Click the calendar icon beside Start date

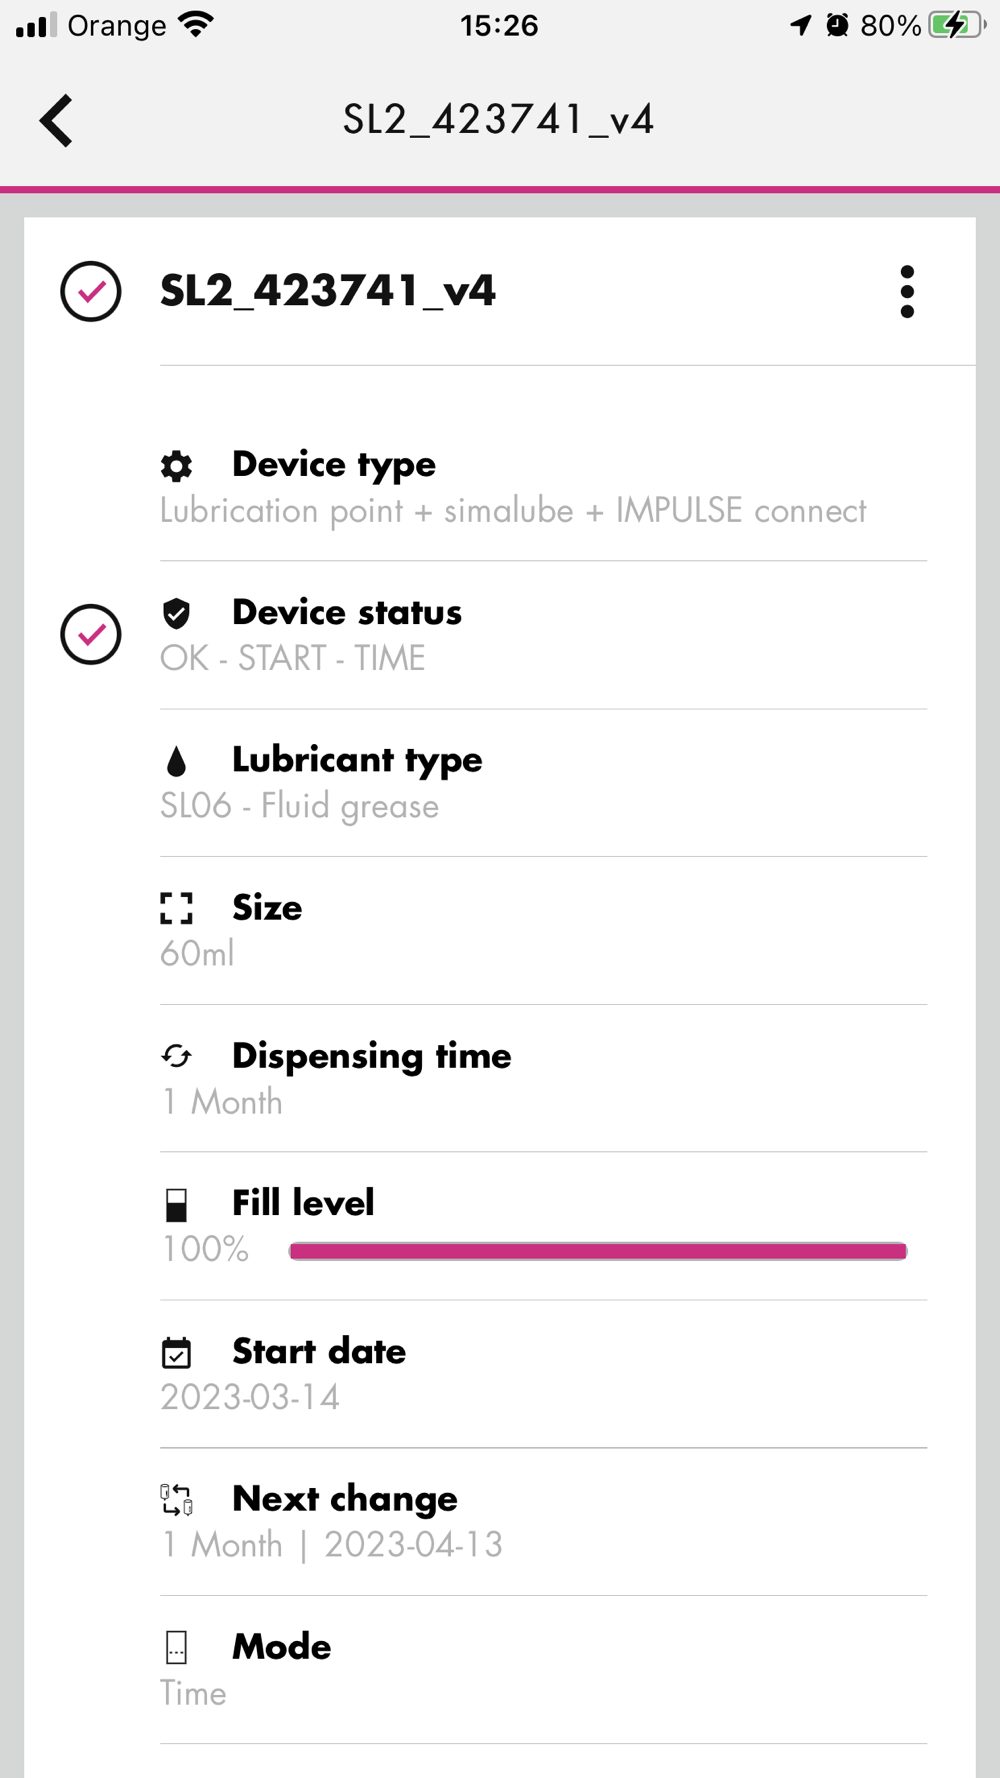(x=177, y=1353)
